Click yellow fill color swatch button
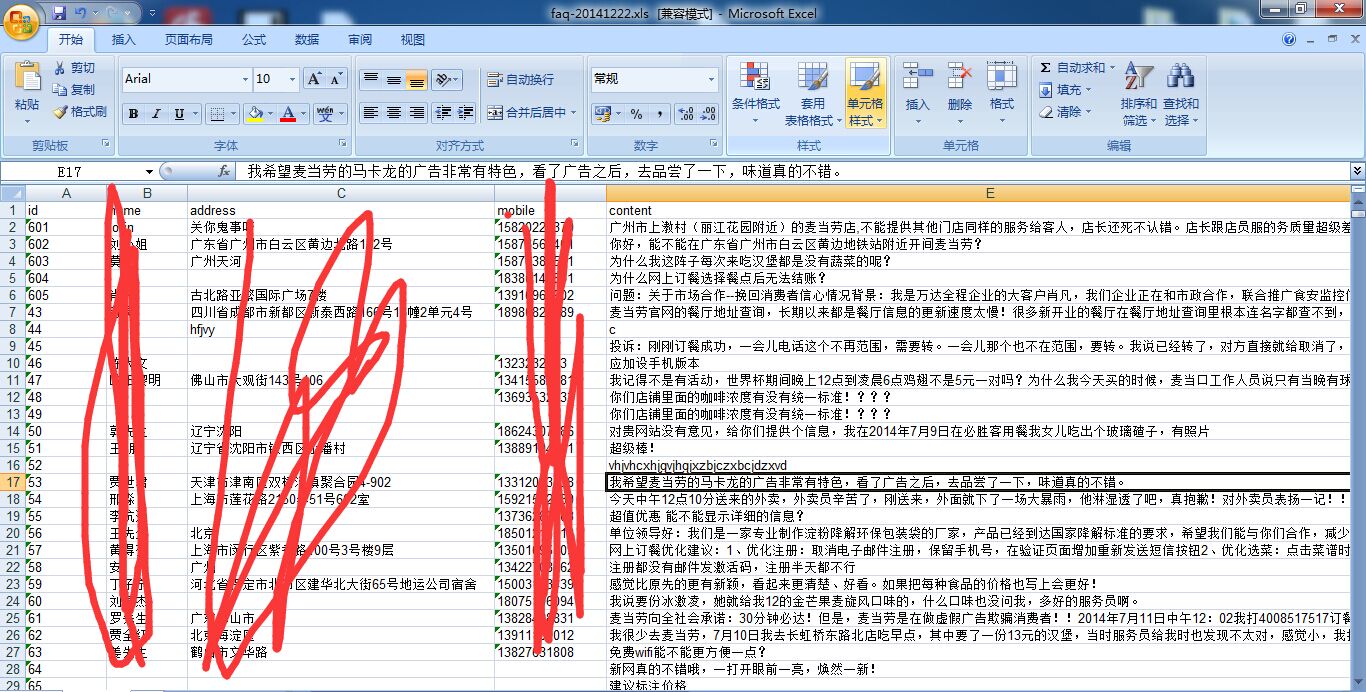The width and height of the screenshot is (1366, 692). (254, 114)
